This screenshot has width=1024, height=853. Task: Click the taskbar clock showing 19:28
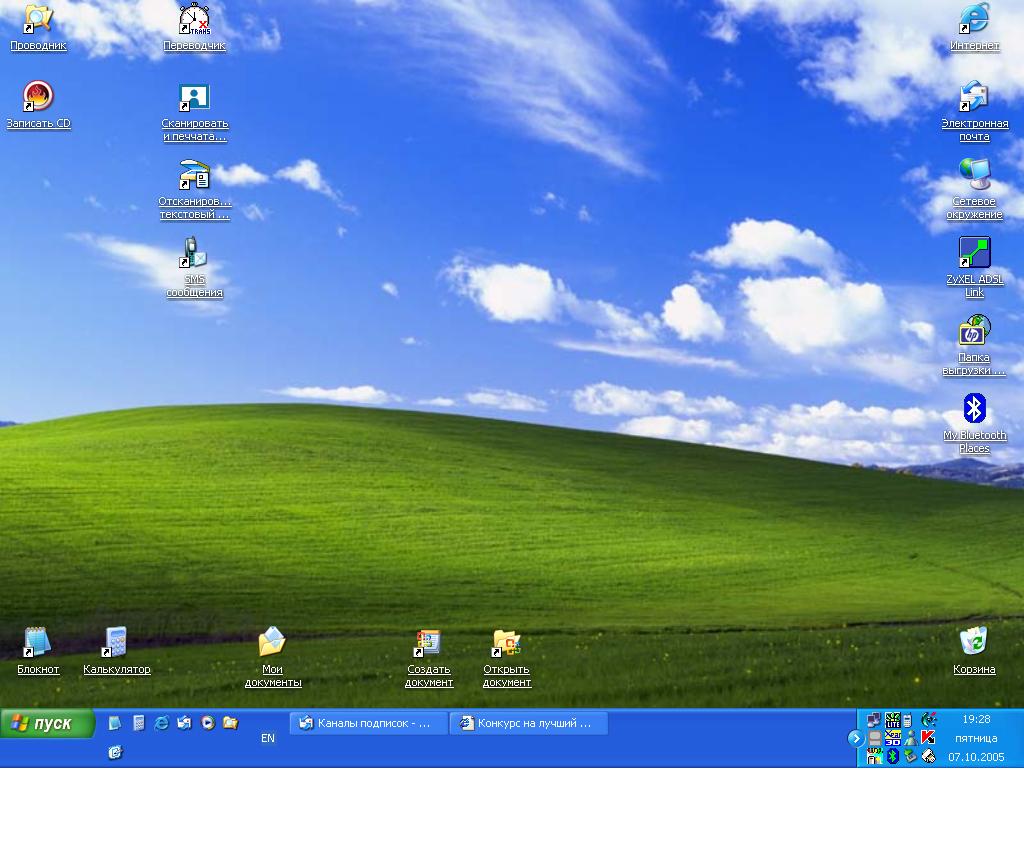point(976,719)
